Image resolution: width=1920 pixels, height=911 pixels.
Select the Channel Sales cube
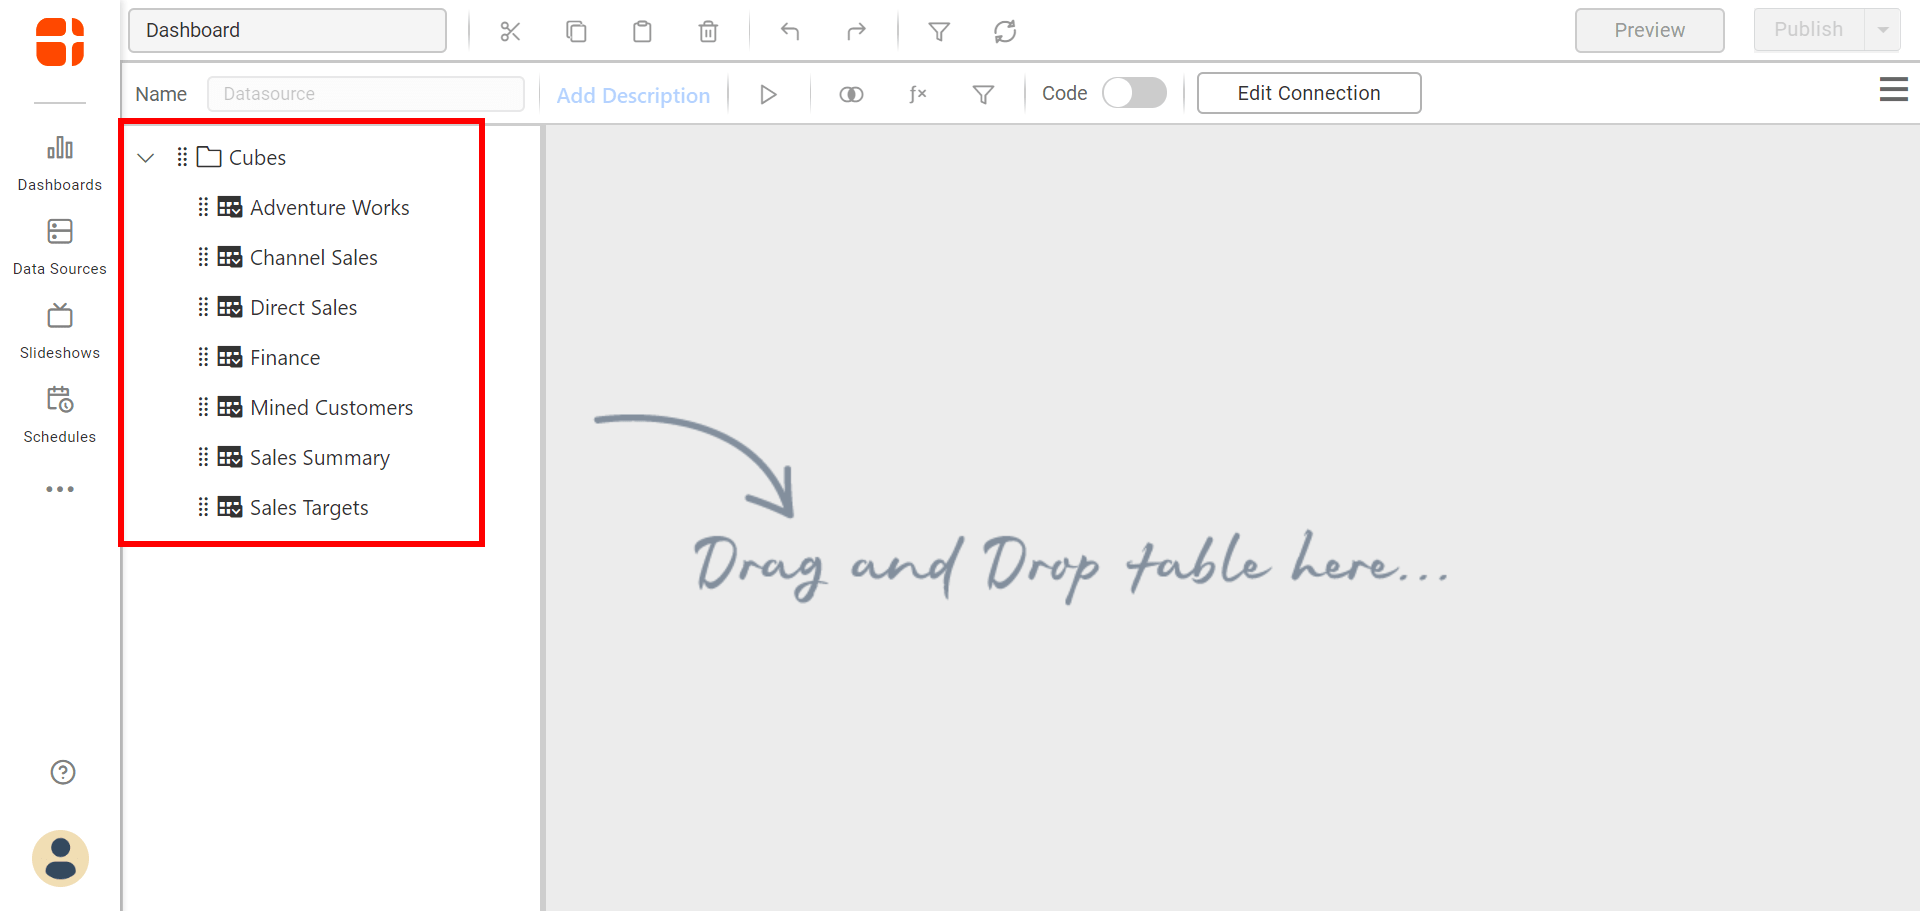pyautogui.click(x=313, y=257)
